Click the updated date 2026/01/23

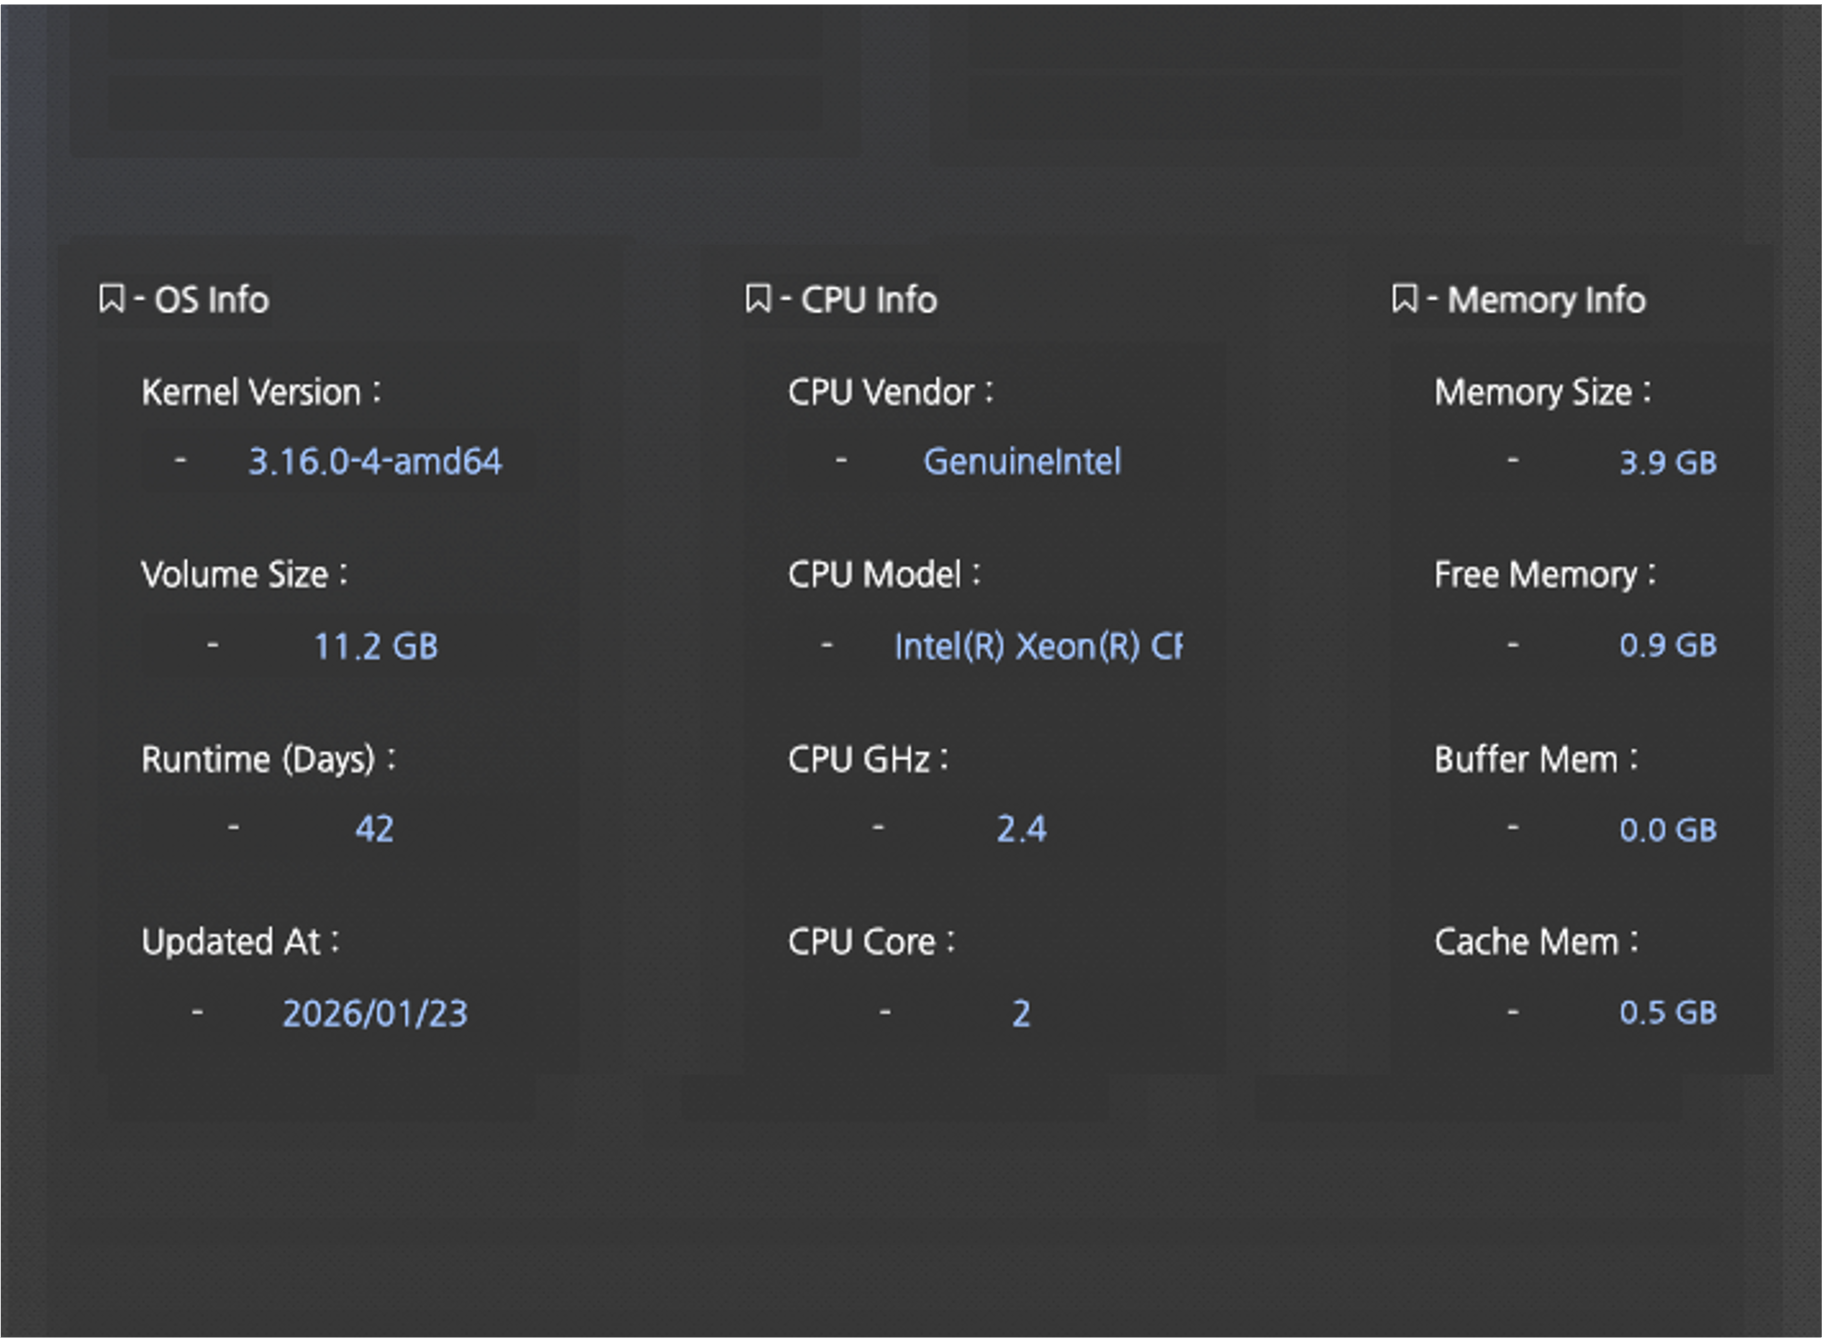tap(374, 1014)
